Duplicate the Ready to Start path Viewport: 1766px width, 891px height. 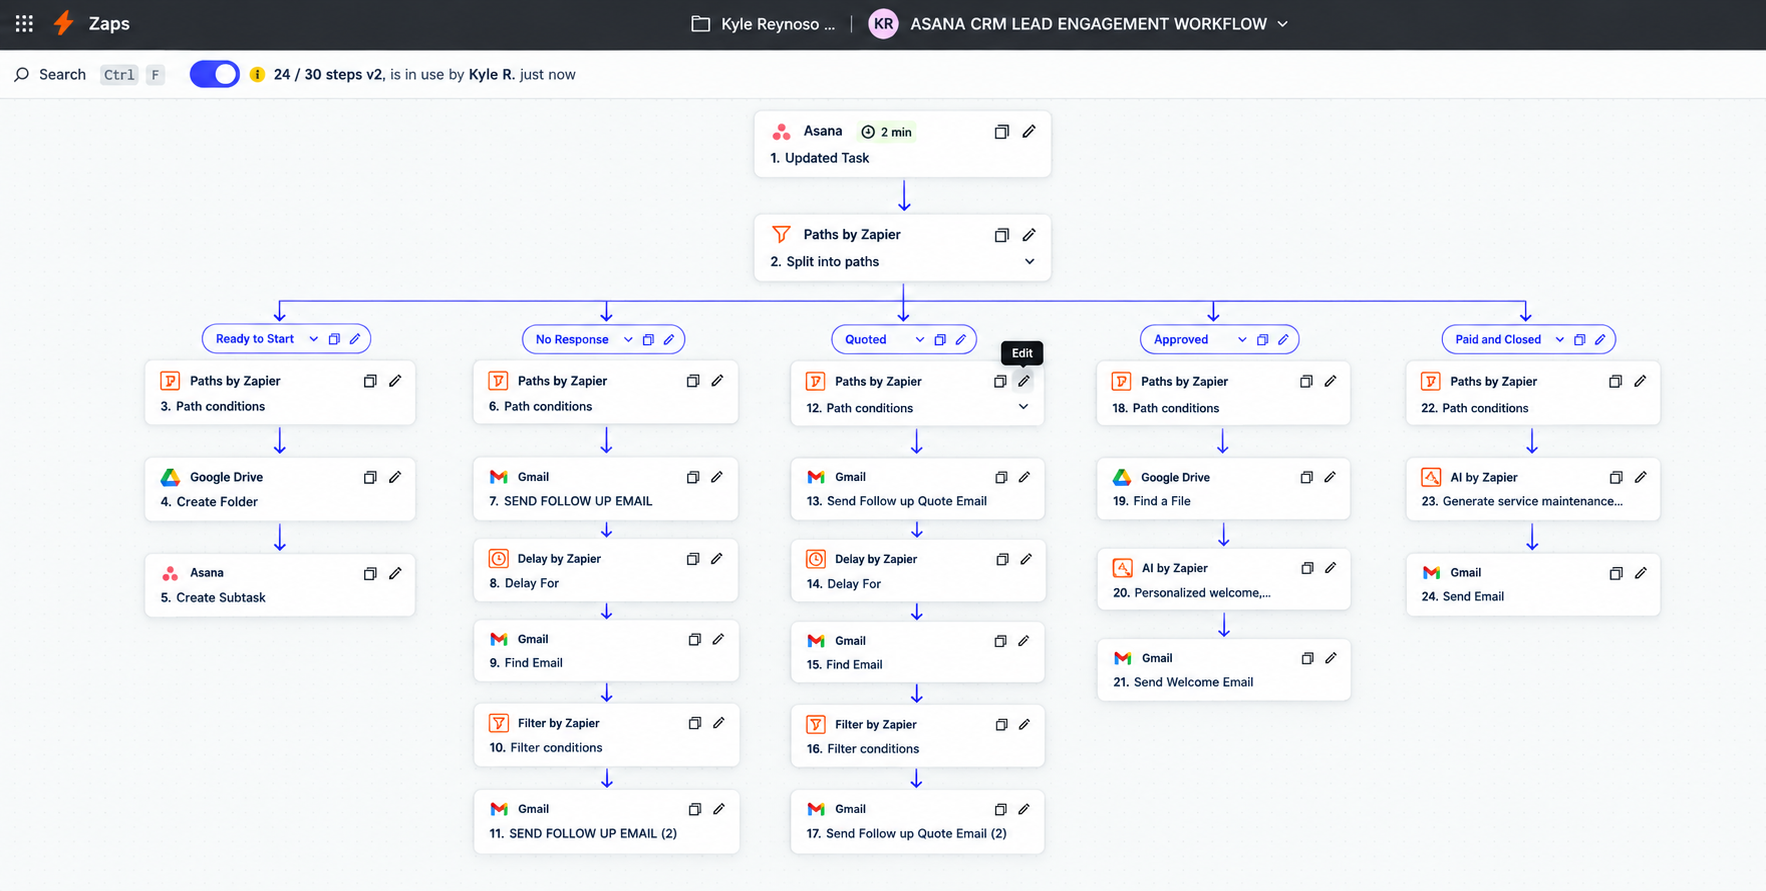(334, 339)
